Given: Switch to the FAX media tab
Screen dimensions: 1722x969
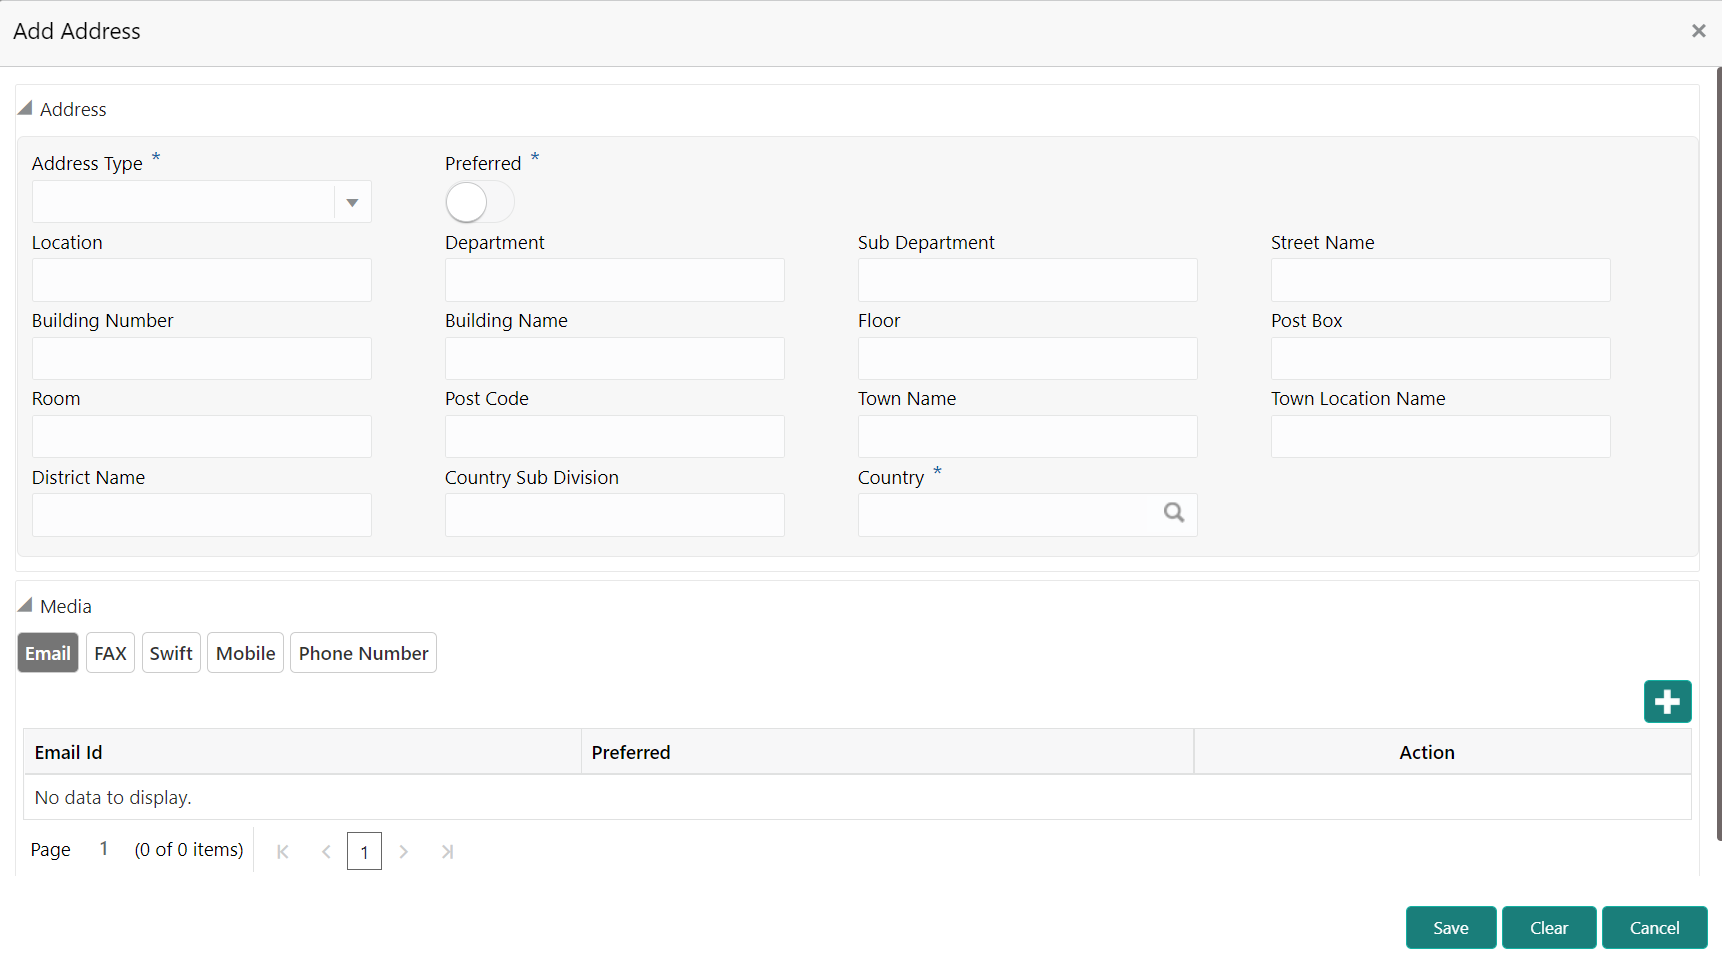Looking at the screenshot, I should (110, 653).
